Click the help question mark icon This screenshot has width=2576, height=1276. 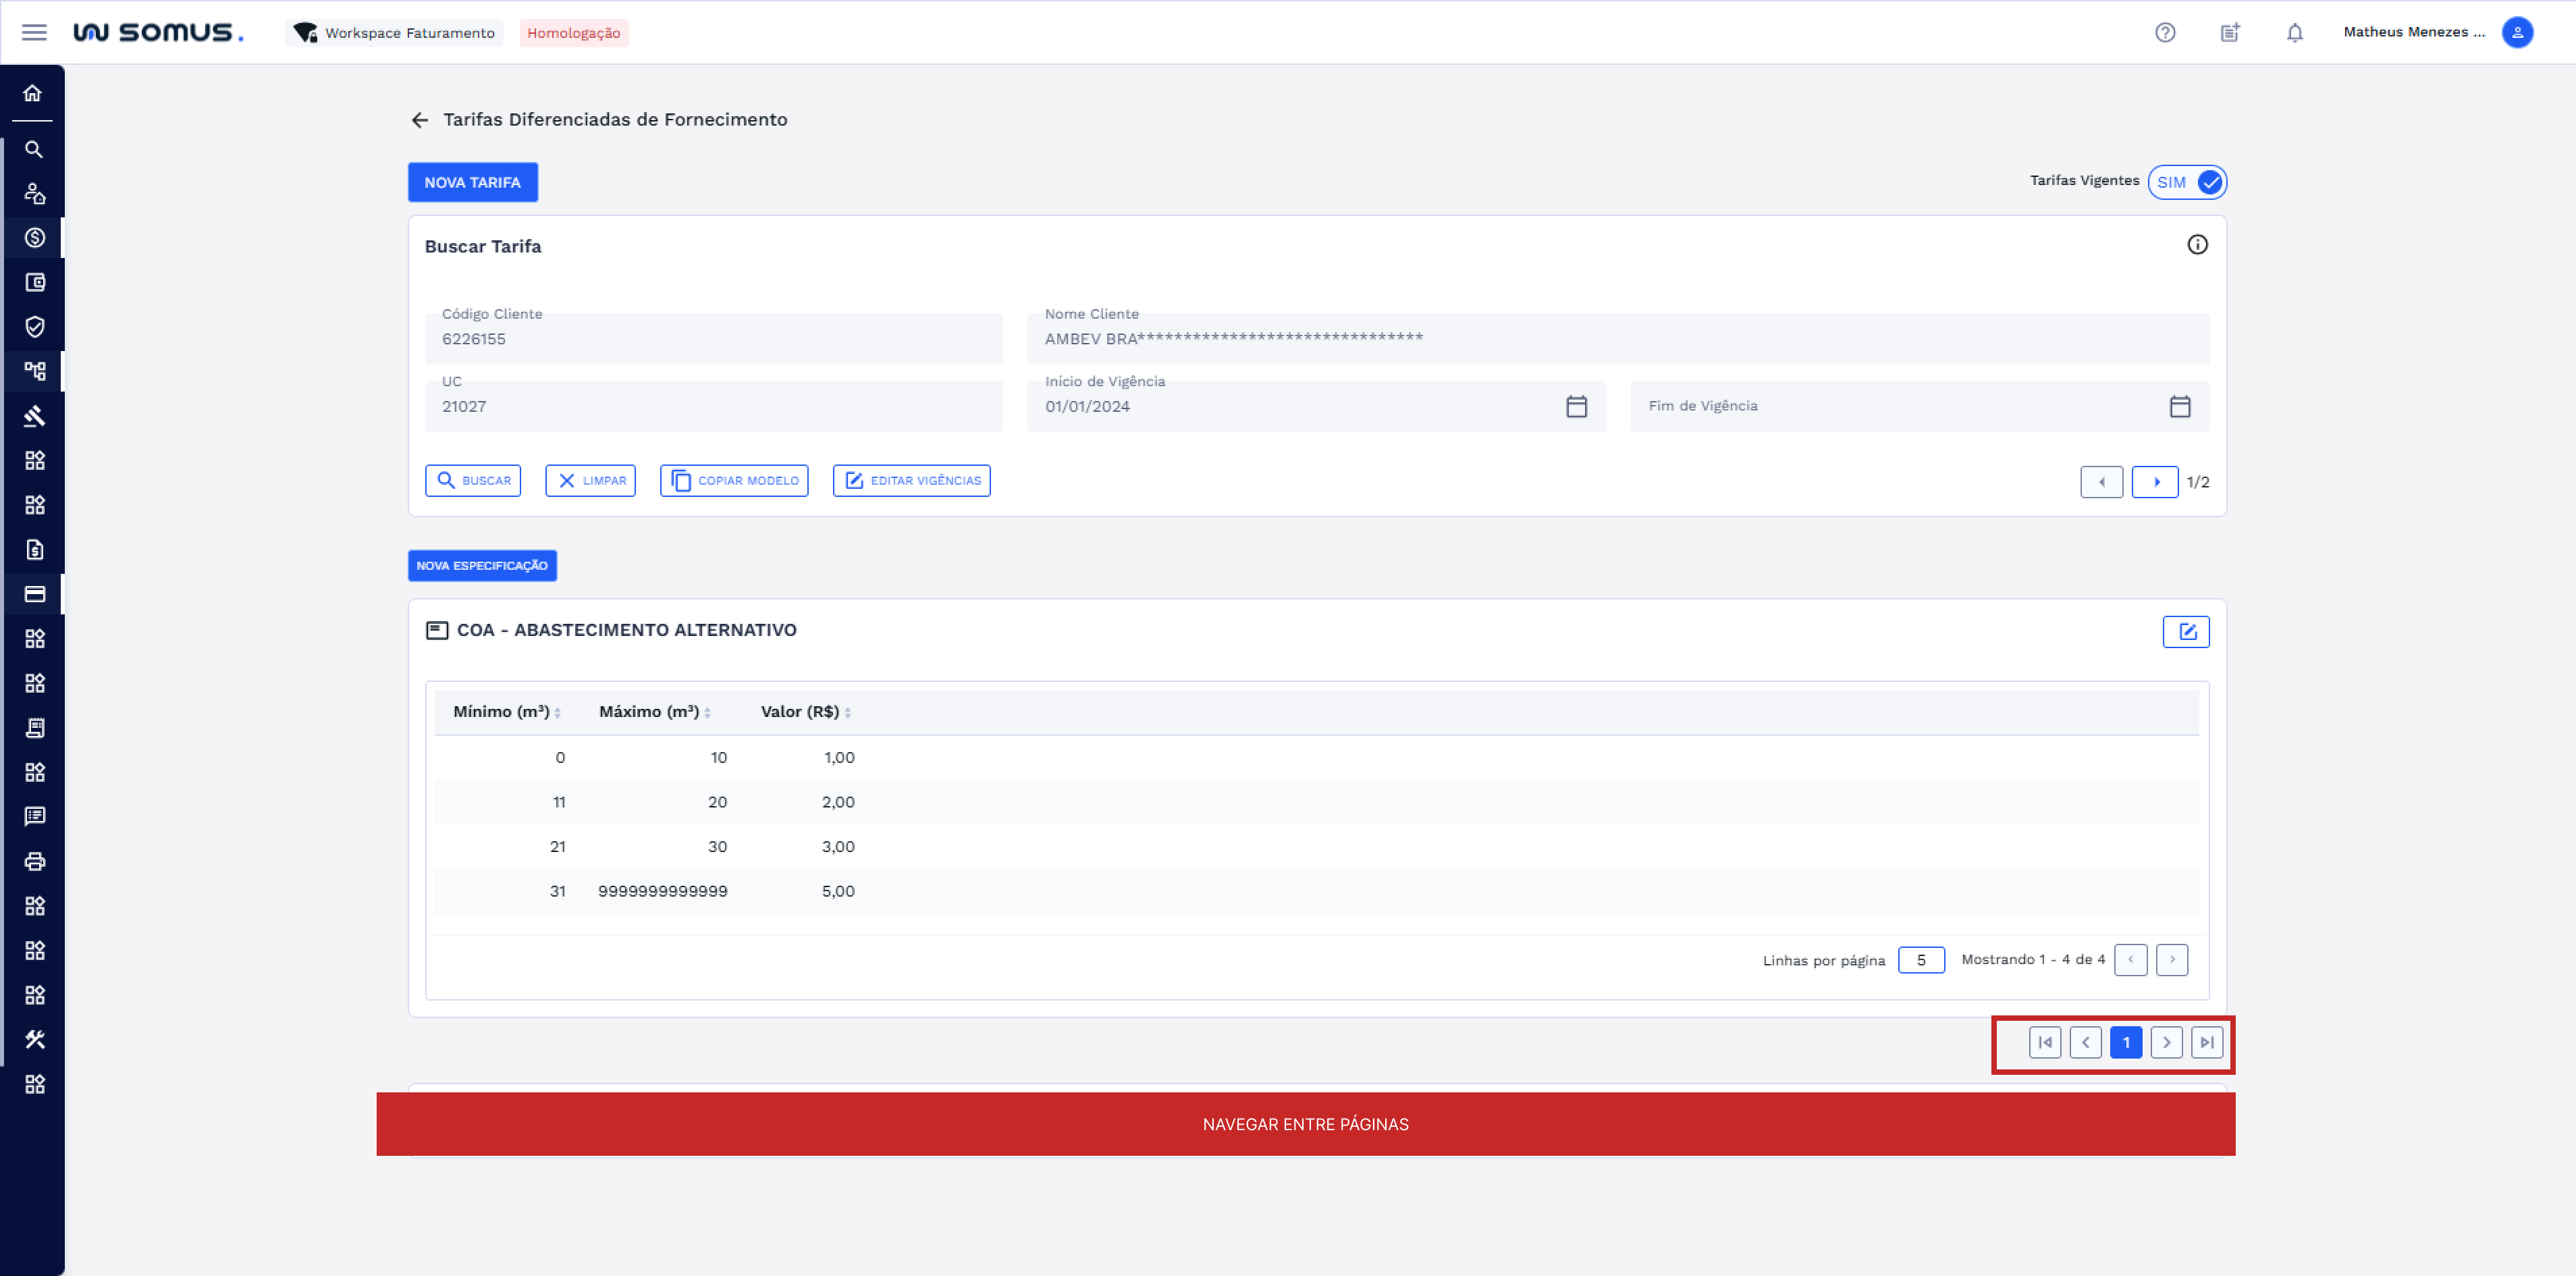[x=2165, y=32]
